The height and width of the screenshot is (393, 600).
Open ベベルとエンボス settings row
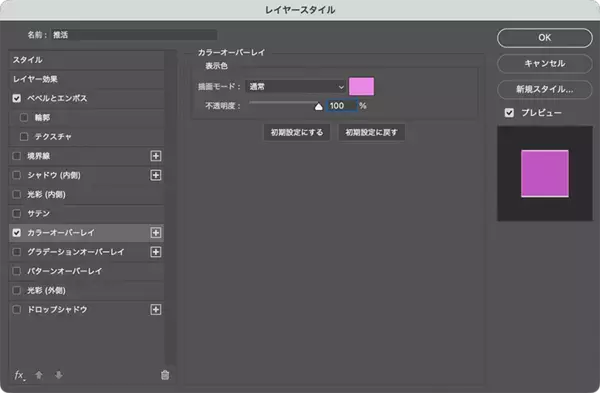coord(86,98)
